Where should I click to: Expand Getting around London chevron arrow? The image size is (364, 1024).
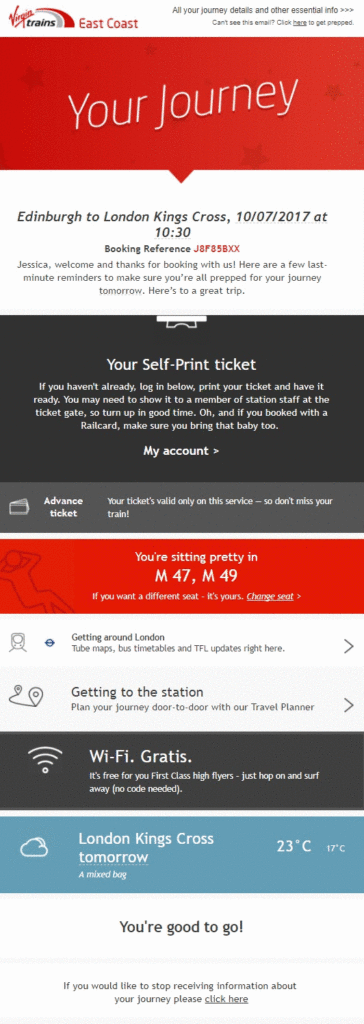(348, 647)
